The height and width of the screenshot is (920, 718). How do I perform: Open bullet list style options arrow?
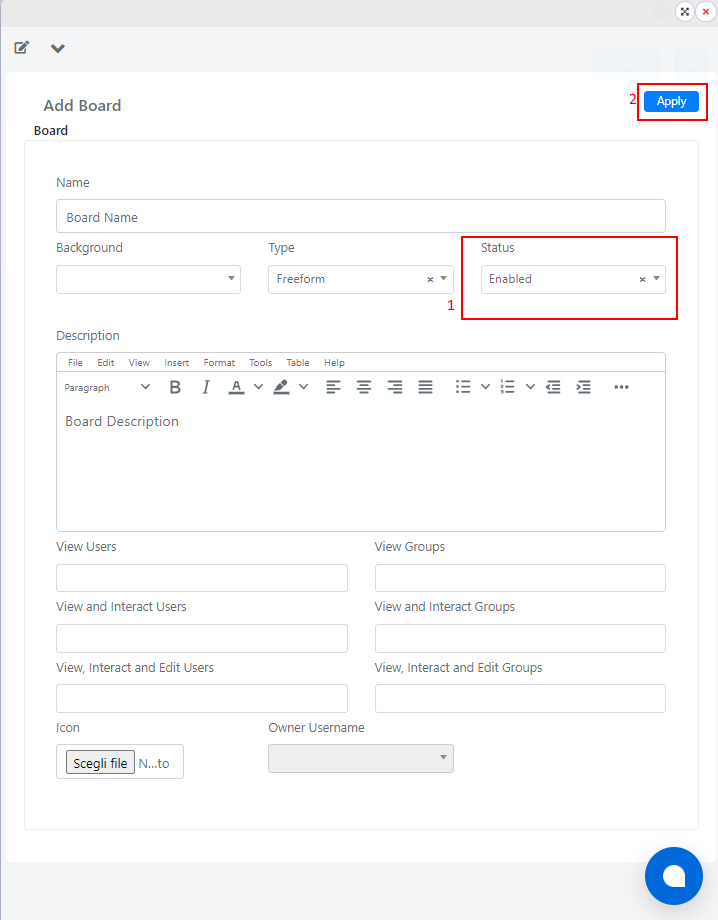click(x=485, y=387)
